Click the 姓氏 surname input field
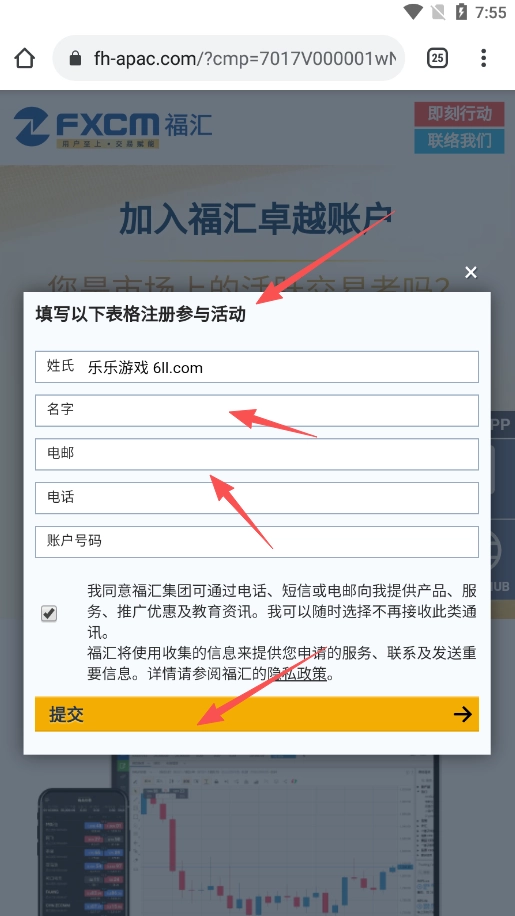Viewport: 515px width, 916px height. (x=257, y=367)
